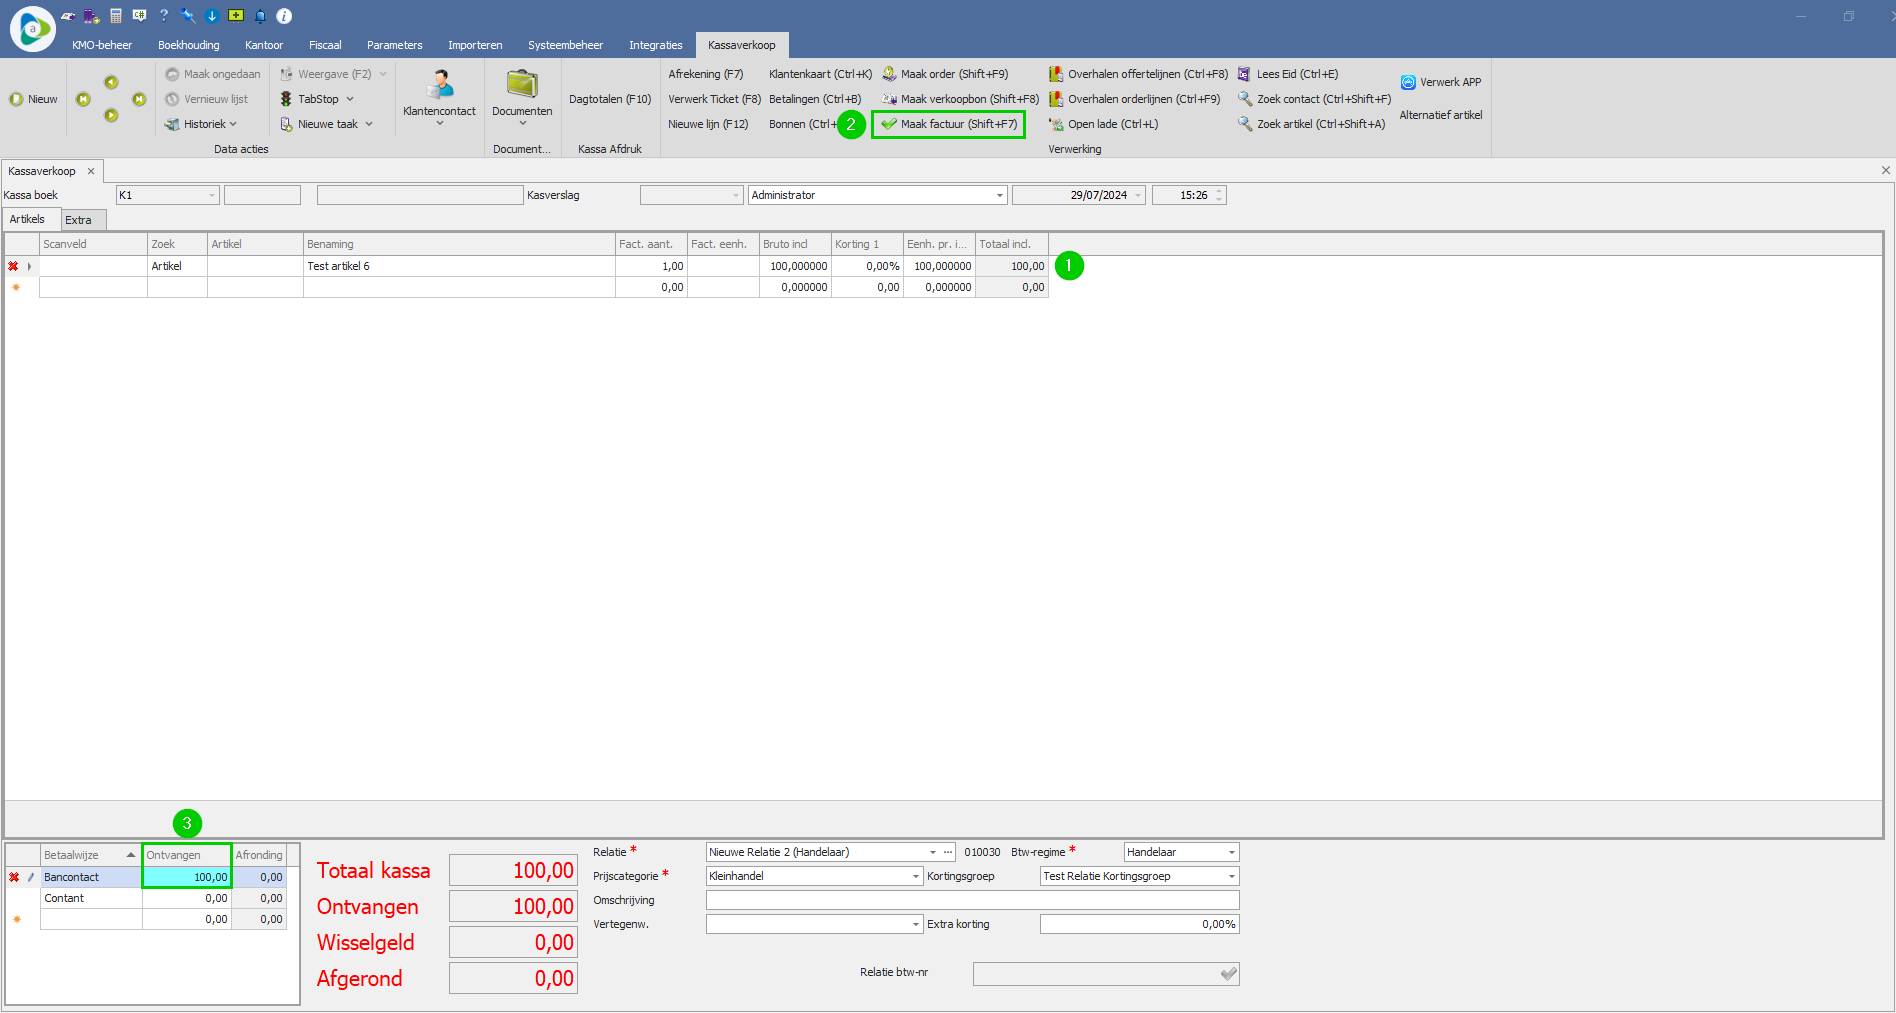The image size is (1896, 1013).
Task: Click the Documenten briefcase icon
Action: [522, 85]
